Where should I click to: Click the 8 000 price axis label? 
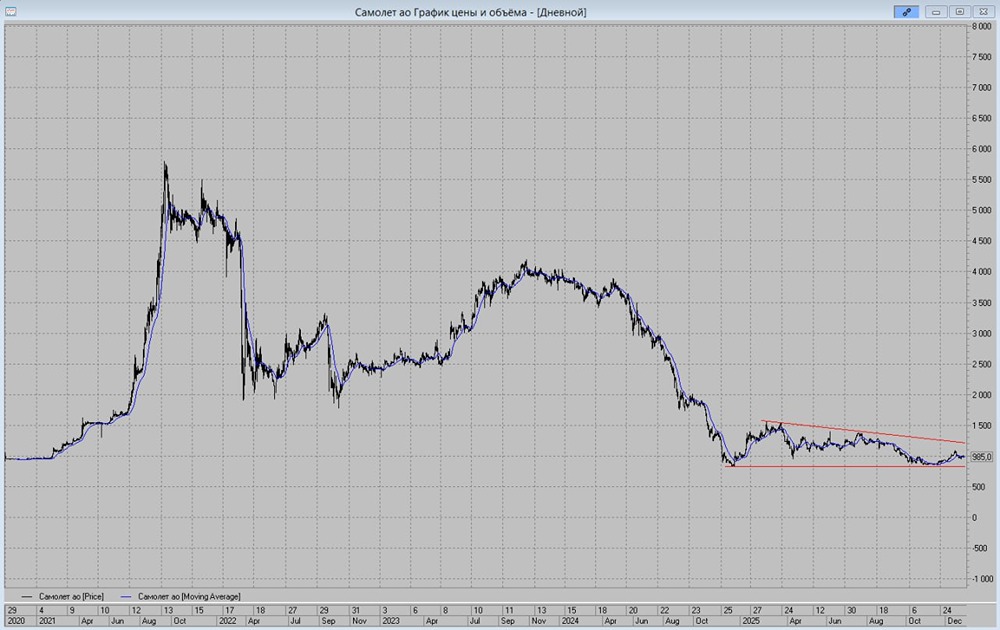982,26
